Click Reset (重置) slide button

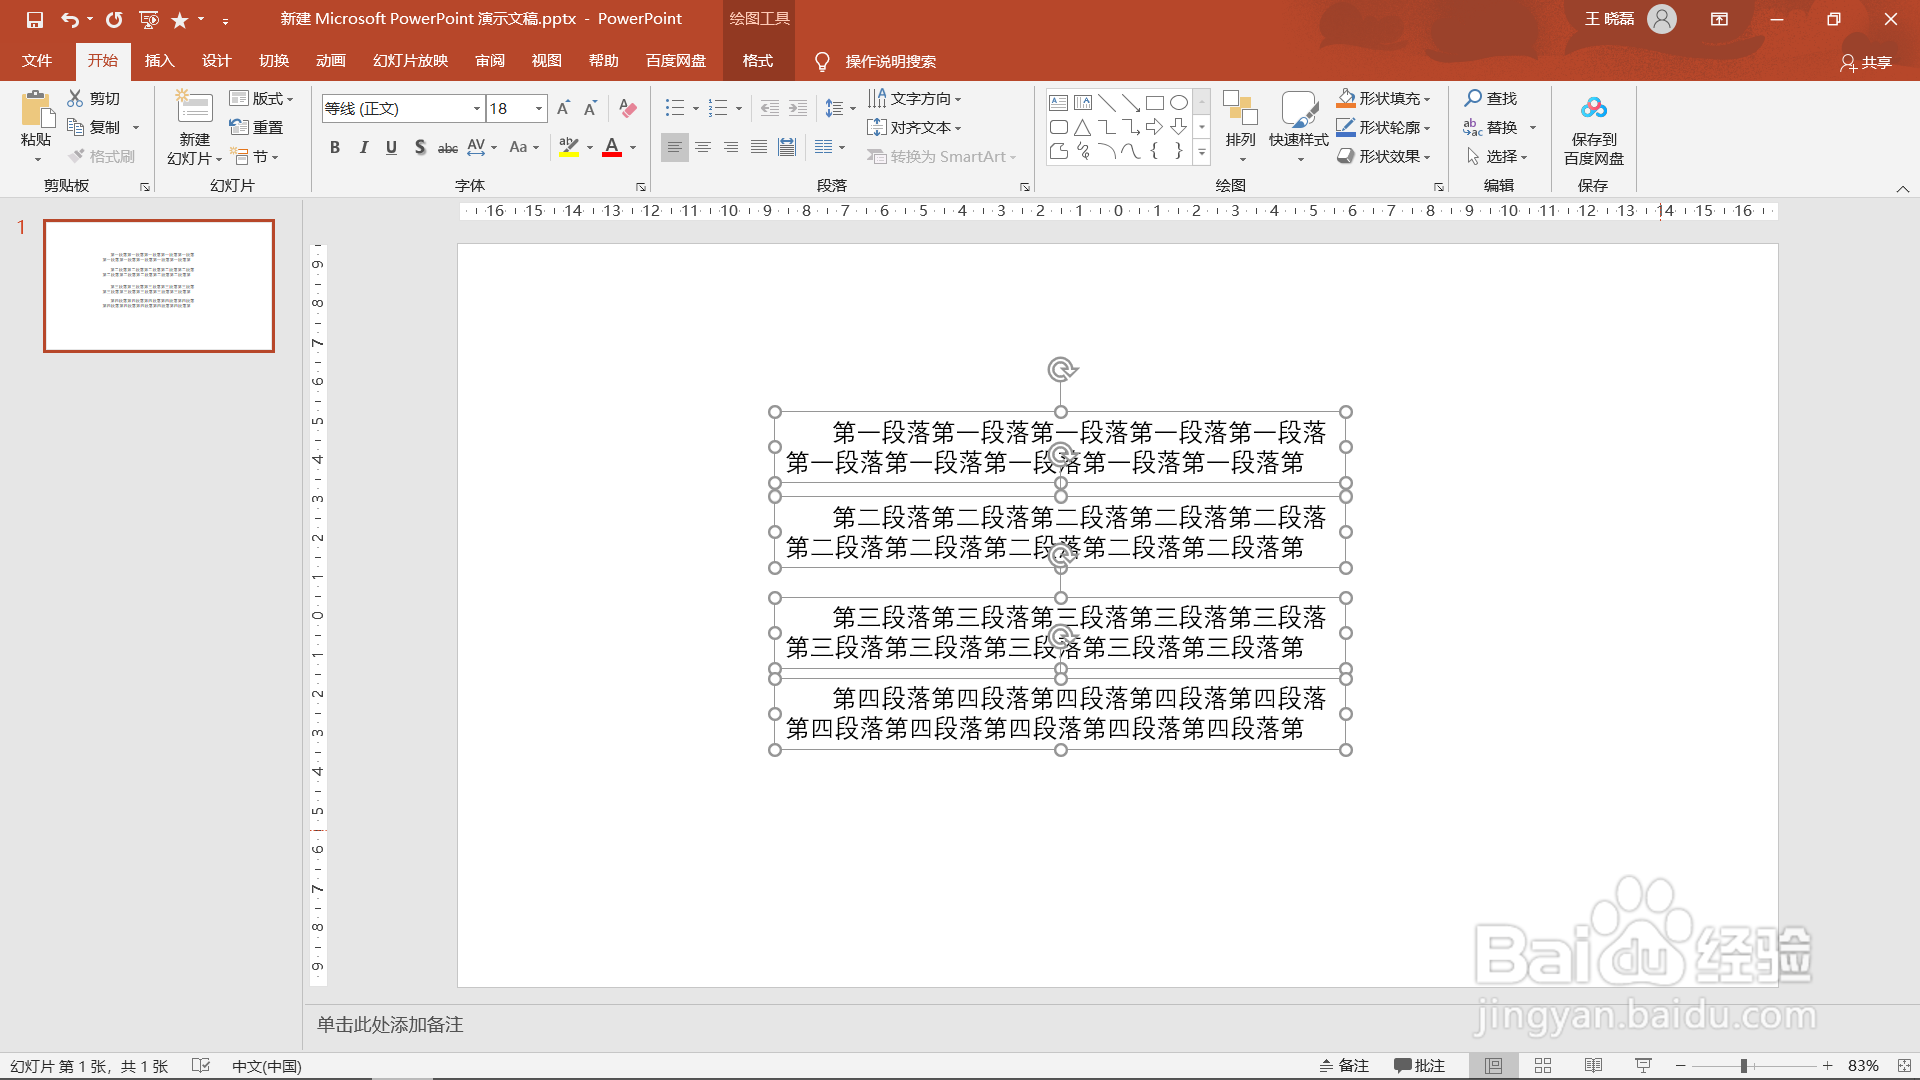pos(256,127)
